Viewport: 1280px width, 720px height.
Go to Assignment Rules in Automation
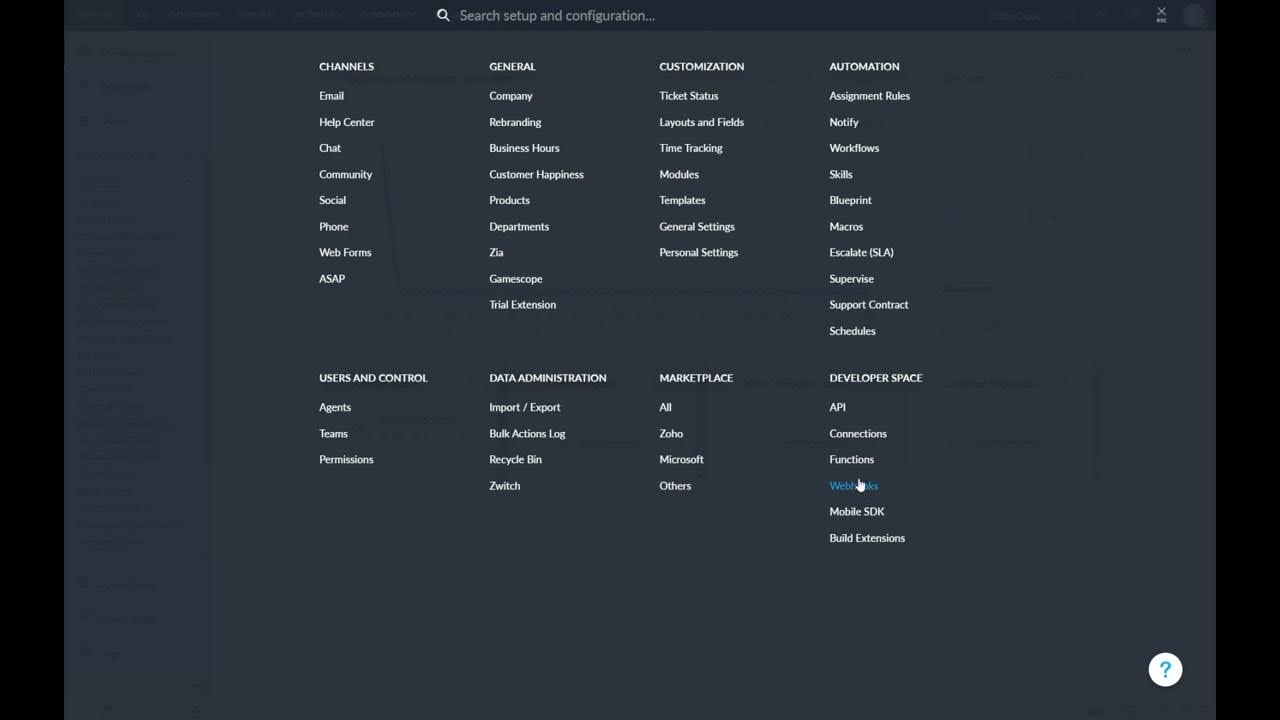coord(869,96)
